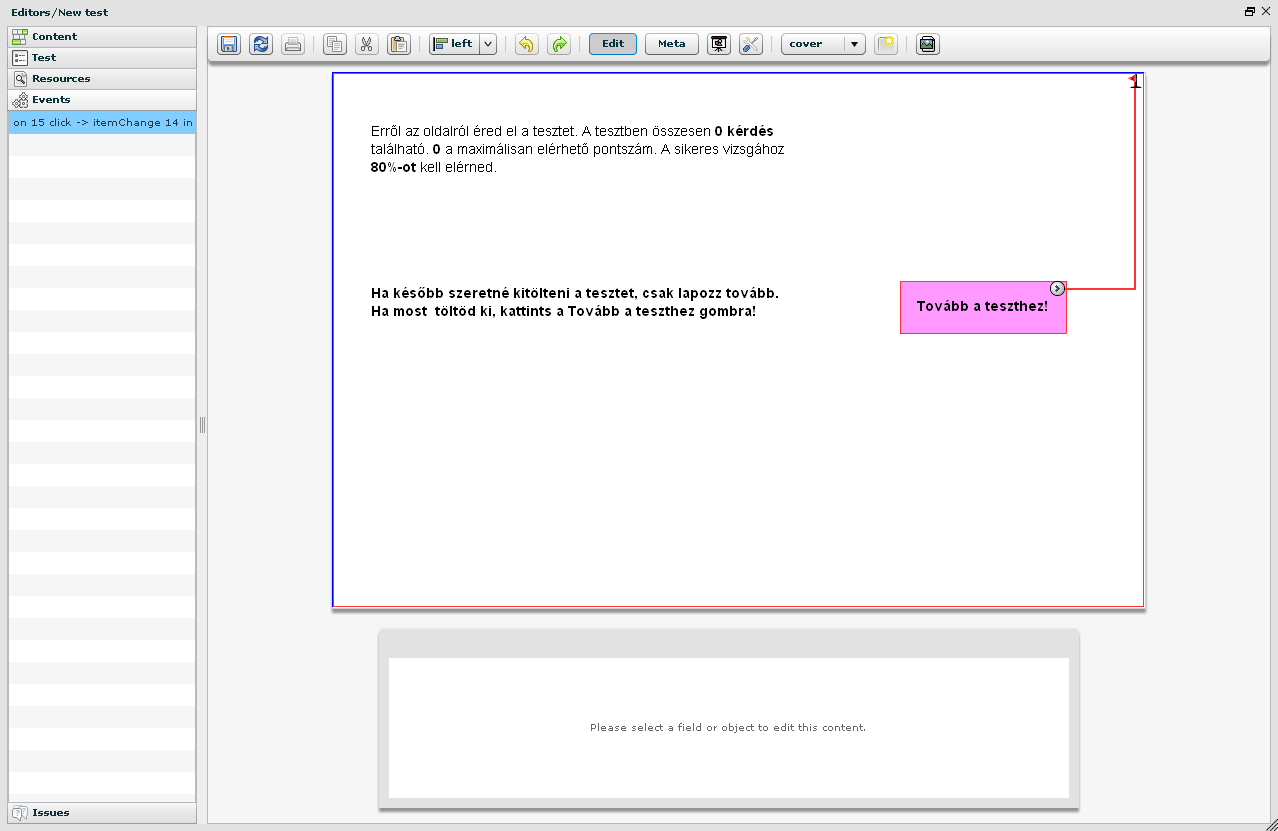1278x831 pixels.
Task: Click the Tovább a teszthez! button
Action: [982, 306]
